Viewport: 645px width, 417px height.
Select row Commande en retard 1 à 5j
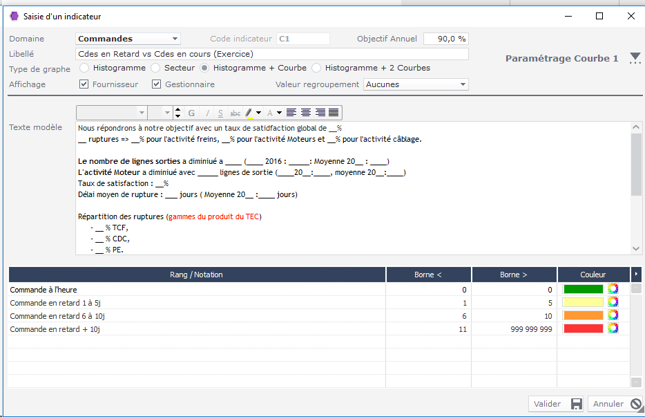tap(319, 303)
